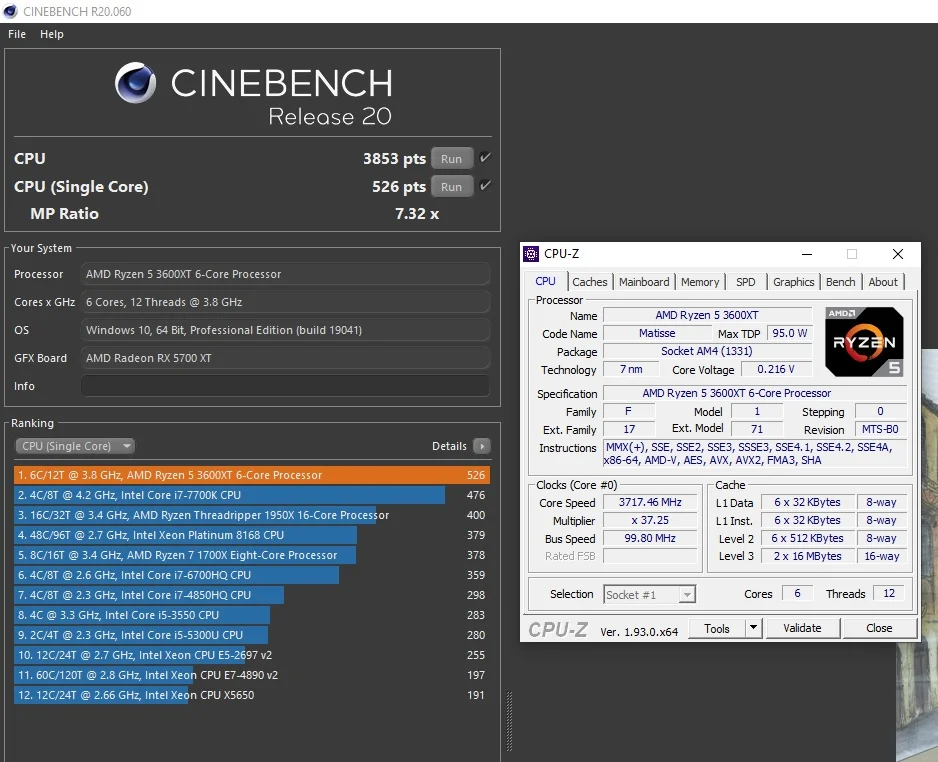Click the Details label in Ranking panel

click(x=449, y=446)
